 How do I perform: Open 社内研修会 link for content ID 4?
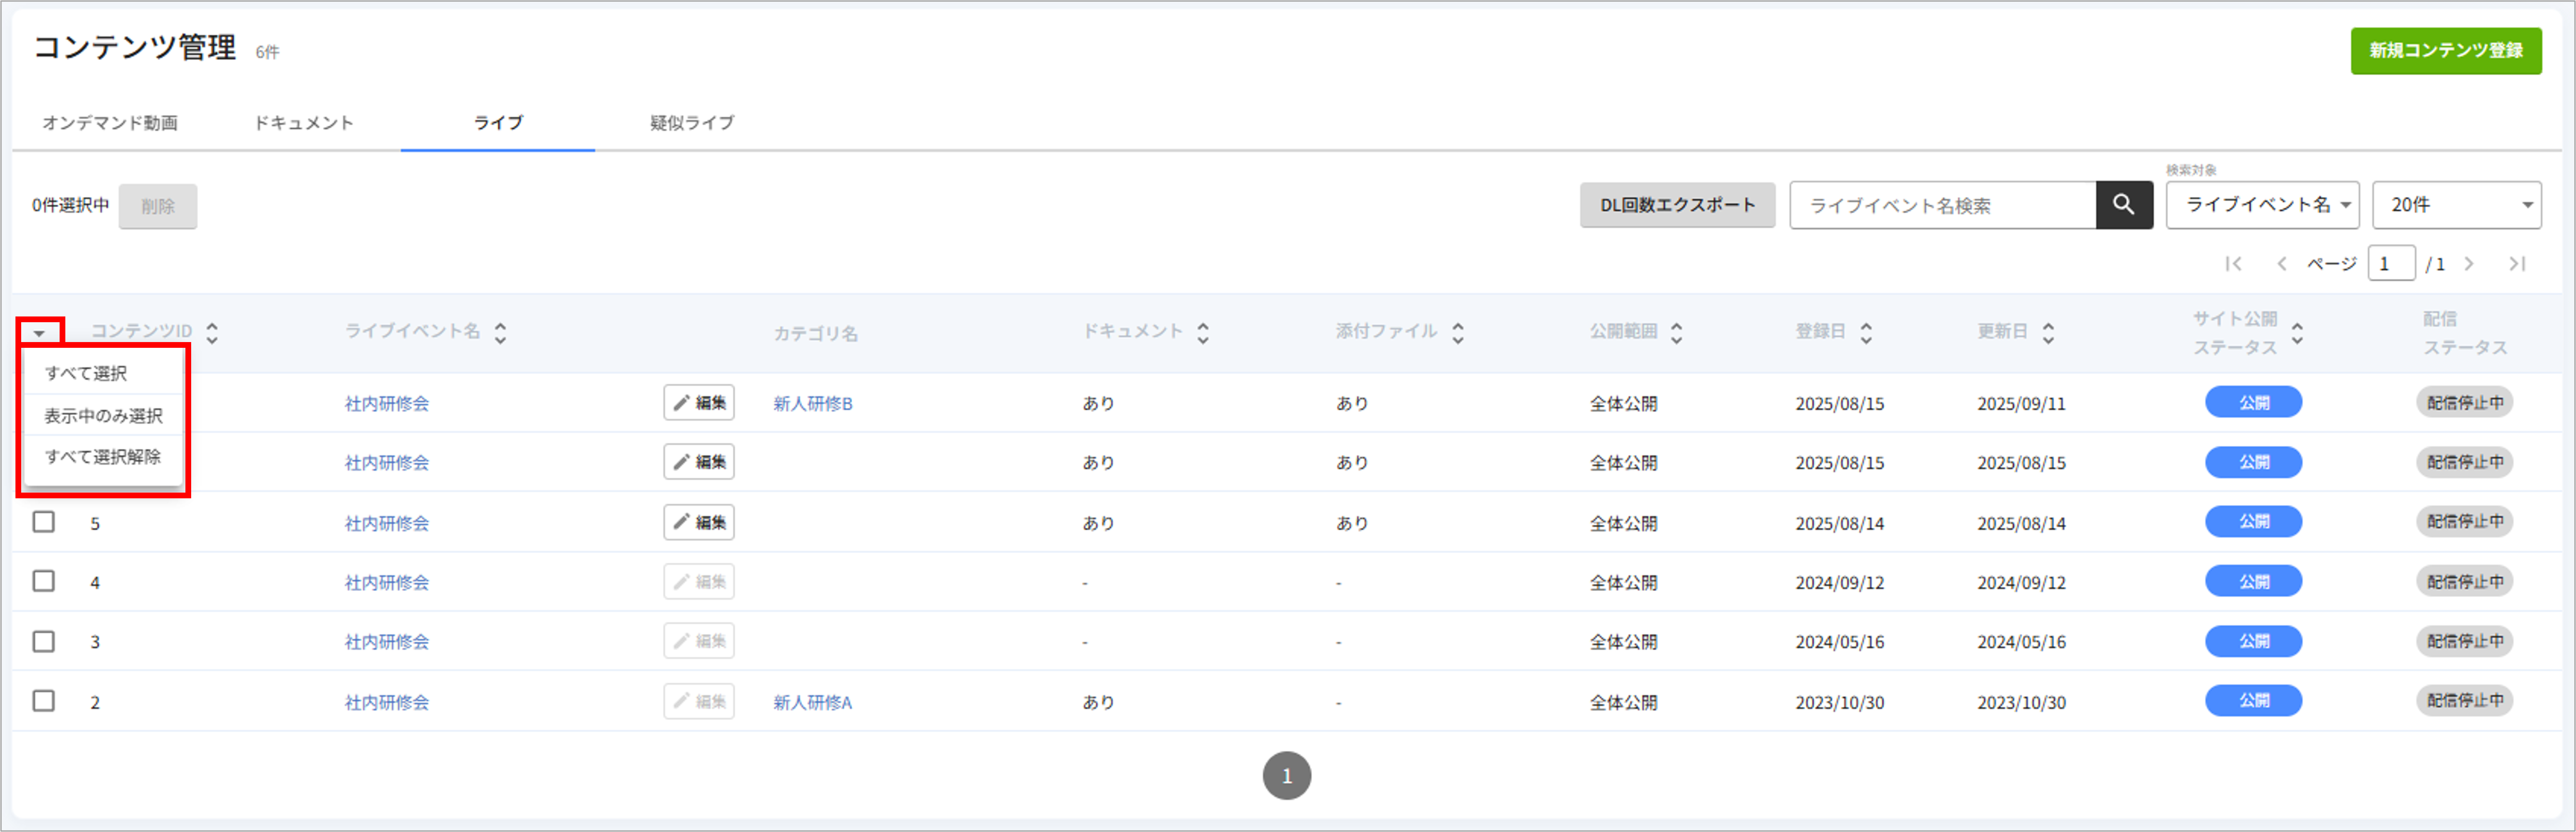[x=387, y=582]
